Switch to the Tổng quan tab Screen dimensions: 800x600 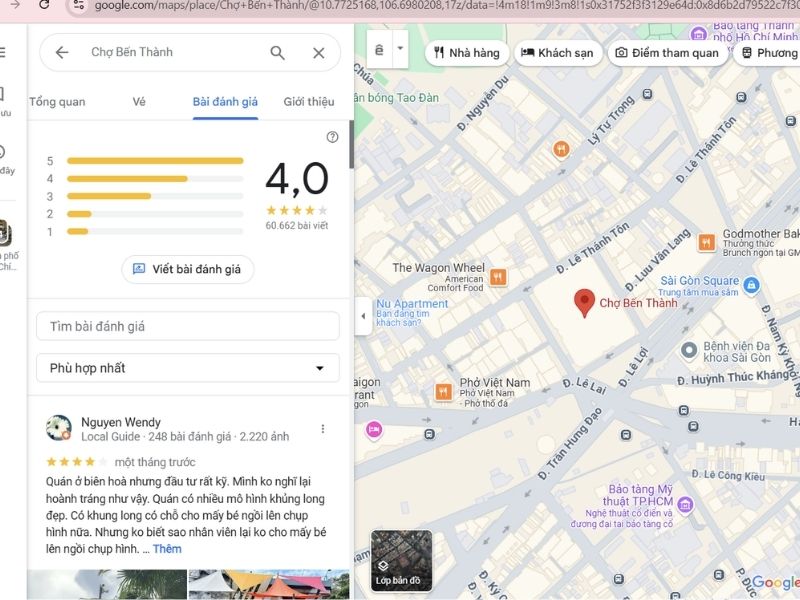[x=57, y=102]
